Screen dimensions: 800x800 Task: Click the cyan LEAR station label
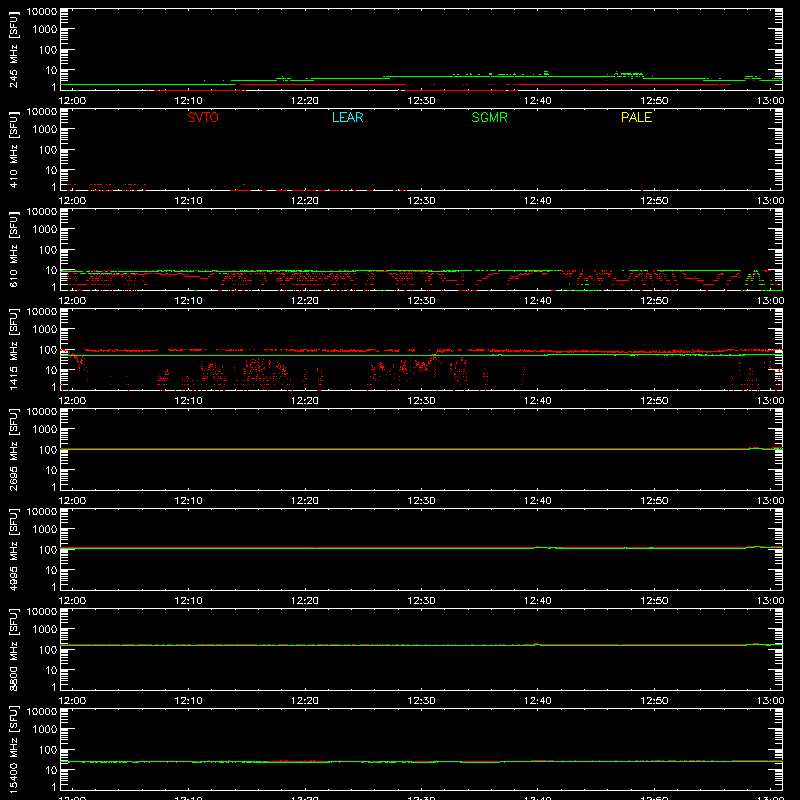[347, 117]
